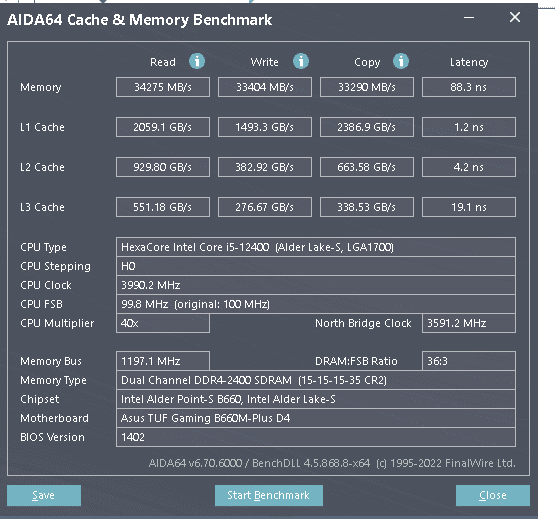This screenshot has width=555, height=519.
Task: Select L1 Cache latency 1.2 ns
Action: (x=469, y=127)
